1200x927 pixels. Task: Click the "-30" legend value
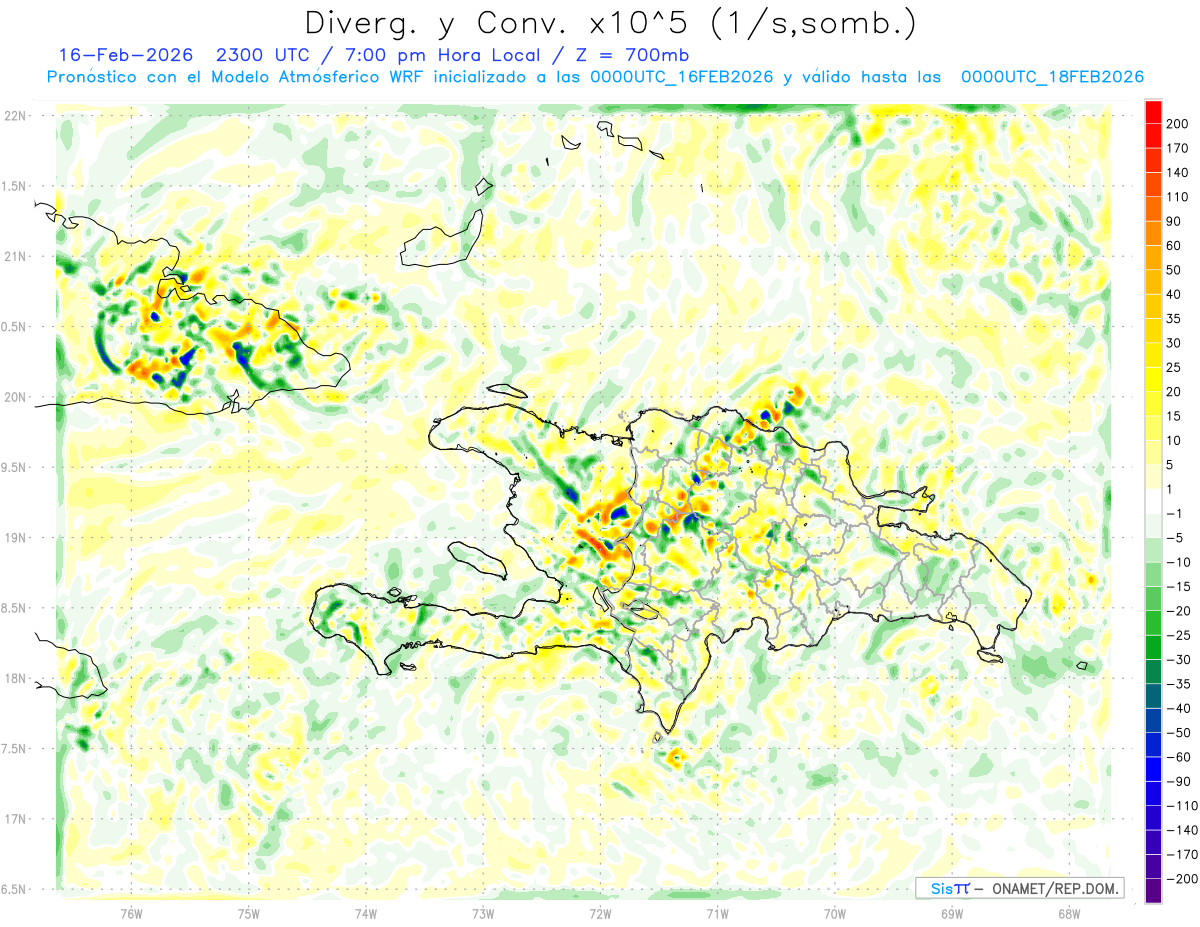[x=1178, y=660]
